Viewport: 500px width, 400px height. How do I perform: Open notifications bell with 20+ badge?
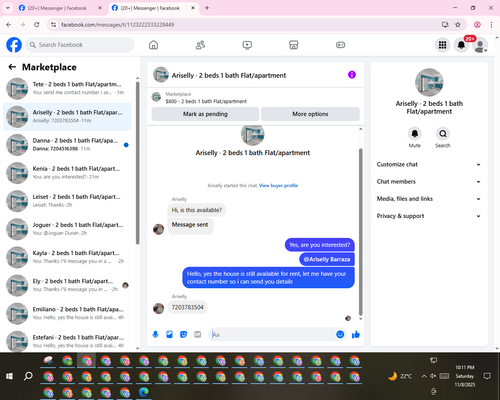[461, 45]
